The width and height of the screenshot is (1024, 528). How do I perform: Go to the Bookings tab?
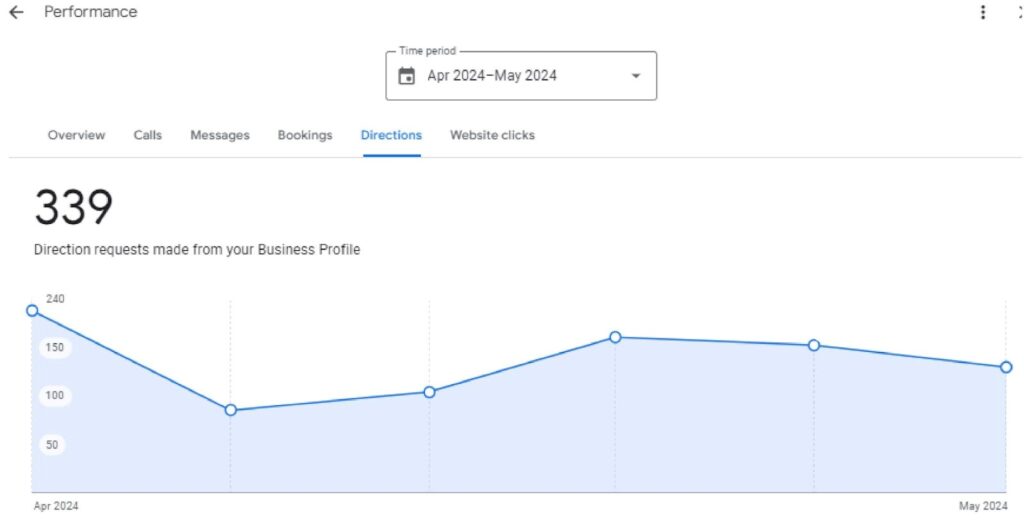305,135
